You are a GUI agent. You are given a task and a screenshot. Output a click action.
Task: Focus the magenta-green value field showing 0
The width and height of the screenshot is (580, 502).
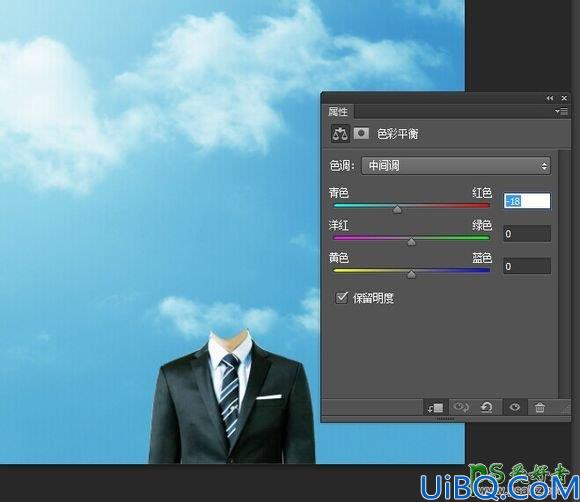527,234
